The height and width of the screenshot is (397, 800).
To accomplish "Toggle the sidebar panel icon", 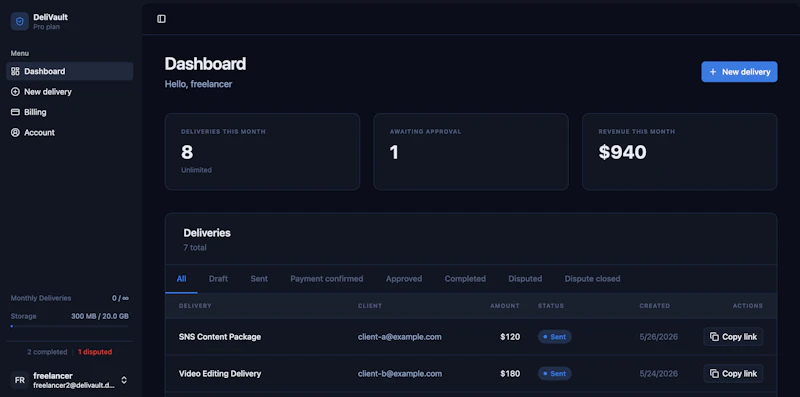I will point(161,19).
